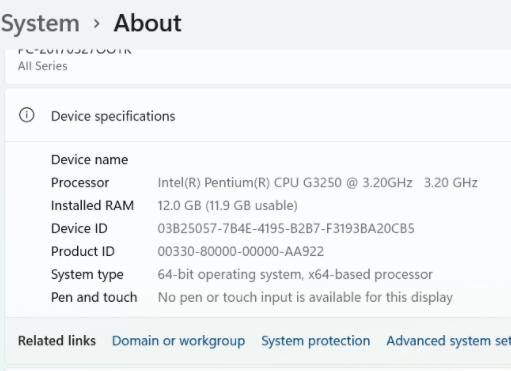Open the System protection link
The height and width of the screenshot is (371, 511).
(x=316, y=341)
